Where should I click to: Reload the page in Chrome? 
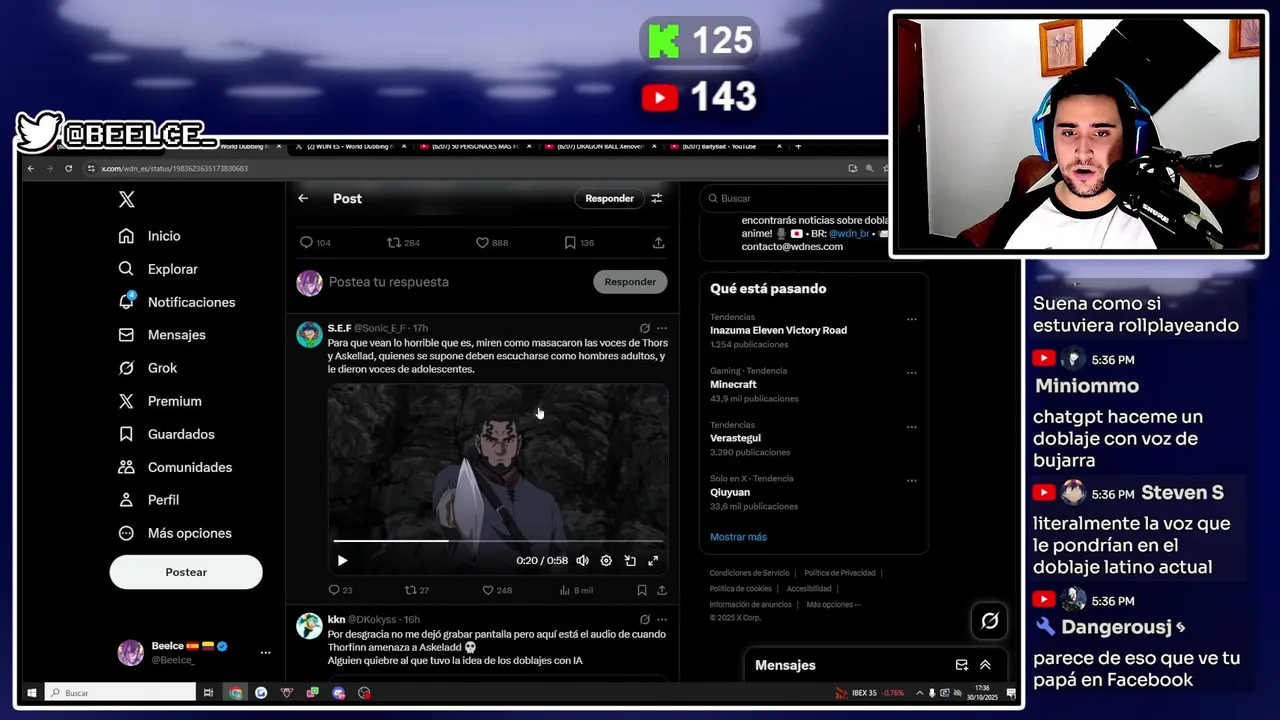click(x=68, y=168)
